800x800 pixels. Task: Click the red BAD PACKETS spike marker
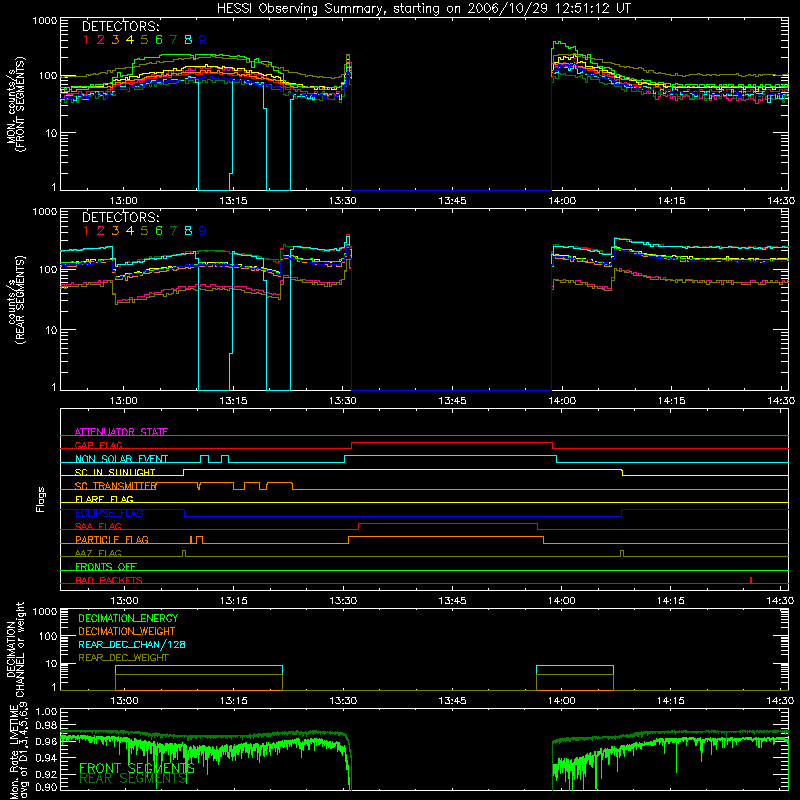coord(751,580)
